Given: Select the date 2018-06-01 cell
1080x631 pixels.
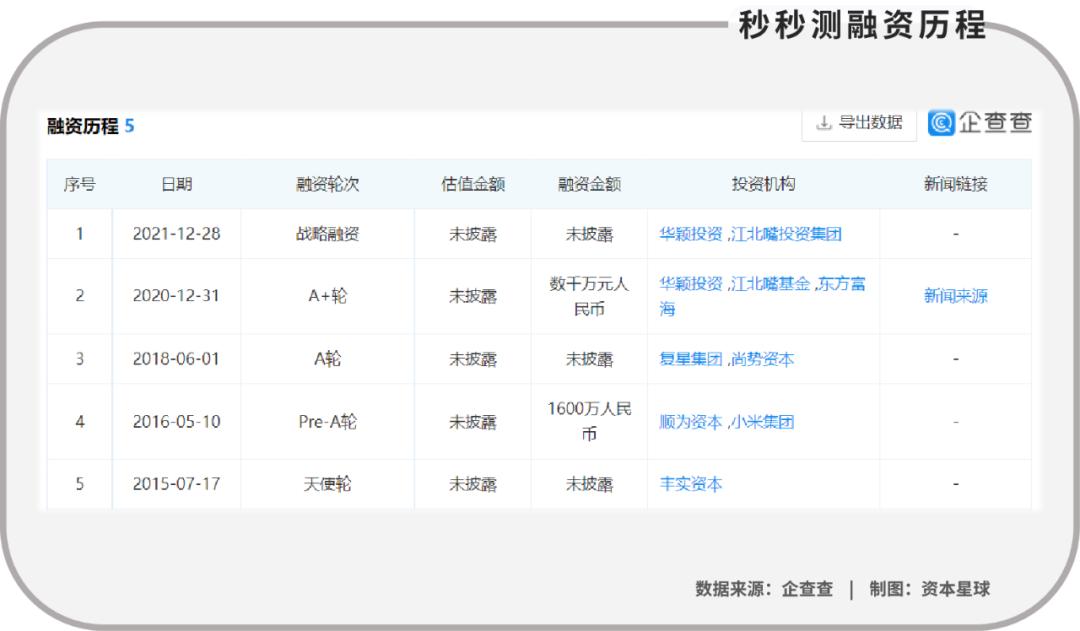Looking at the screenshot, I should pos(176,359).
